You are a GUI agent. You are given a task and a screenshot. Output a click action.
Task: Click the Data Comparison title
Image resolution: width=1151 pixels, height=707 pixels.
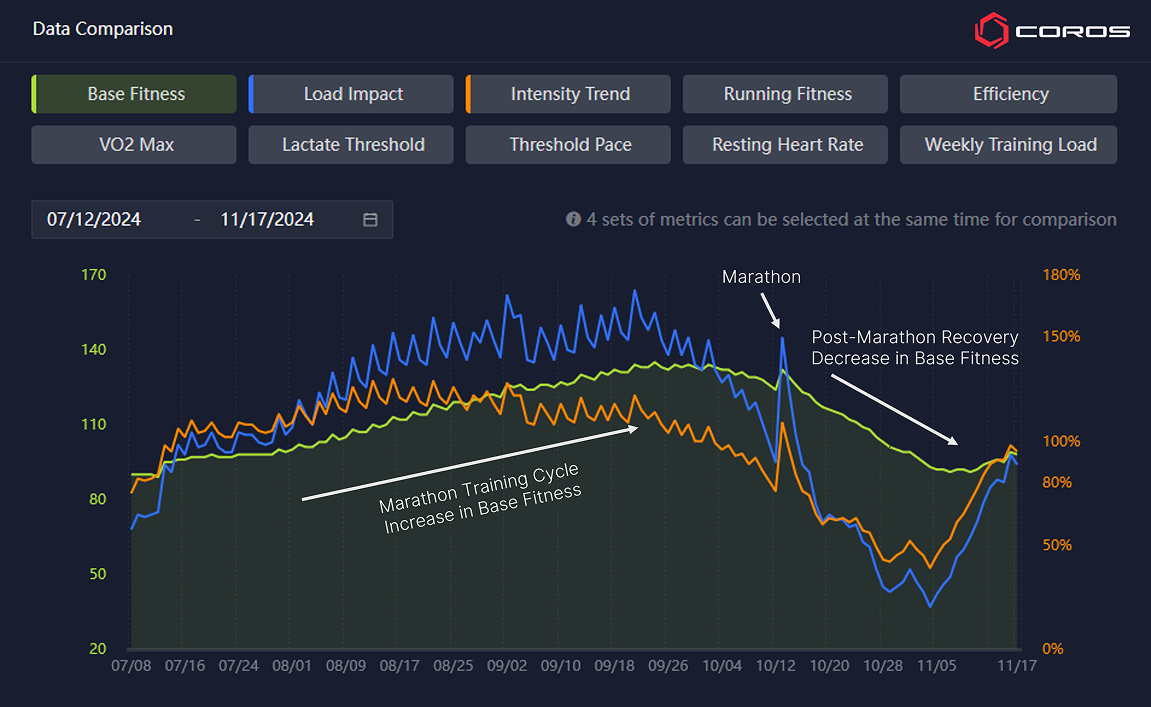click(102, 29)
